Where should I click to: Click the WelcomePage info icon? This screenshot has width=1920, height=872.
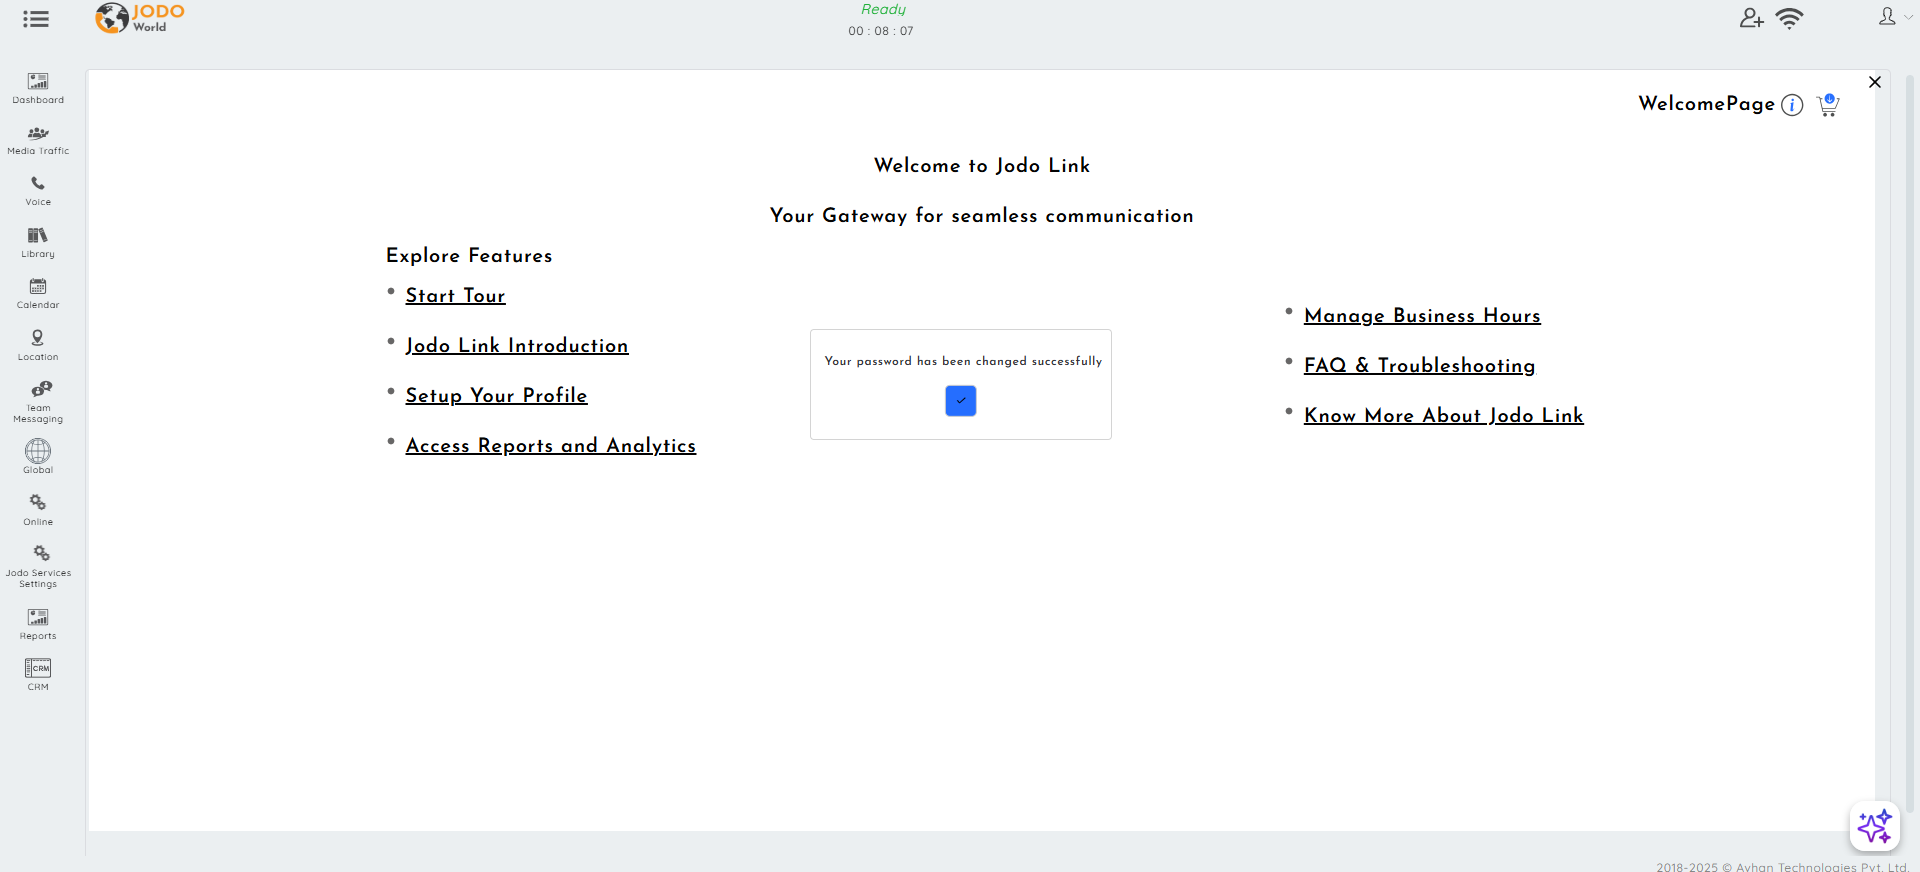(1792, 105)
